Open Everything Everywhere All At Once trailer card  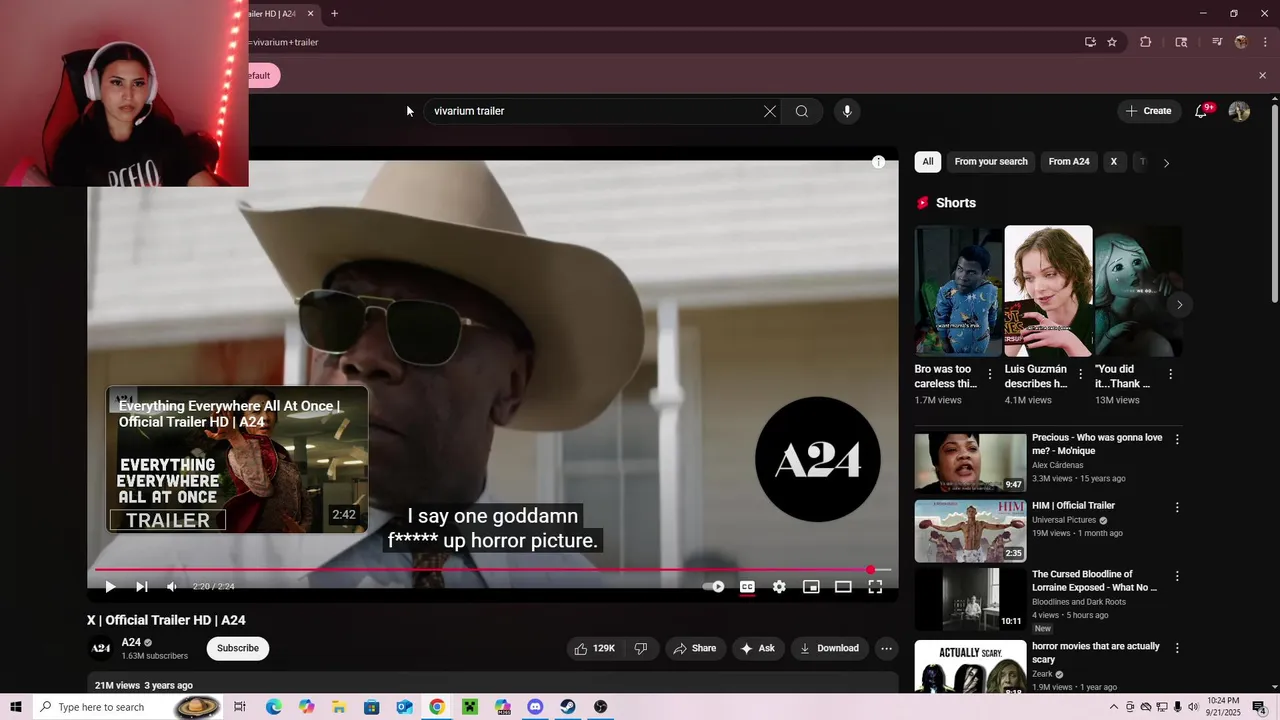(x=238, y=460)
